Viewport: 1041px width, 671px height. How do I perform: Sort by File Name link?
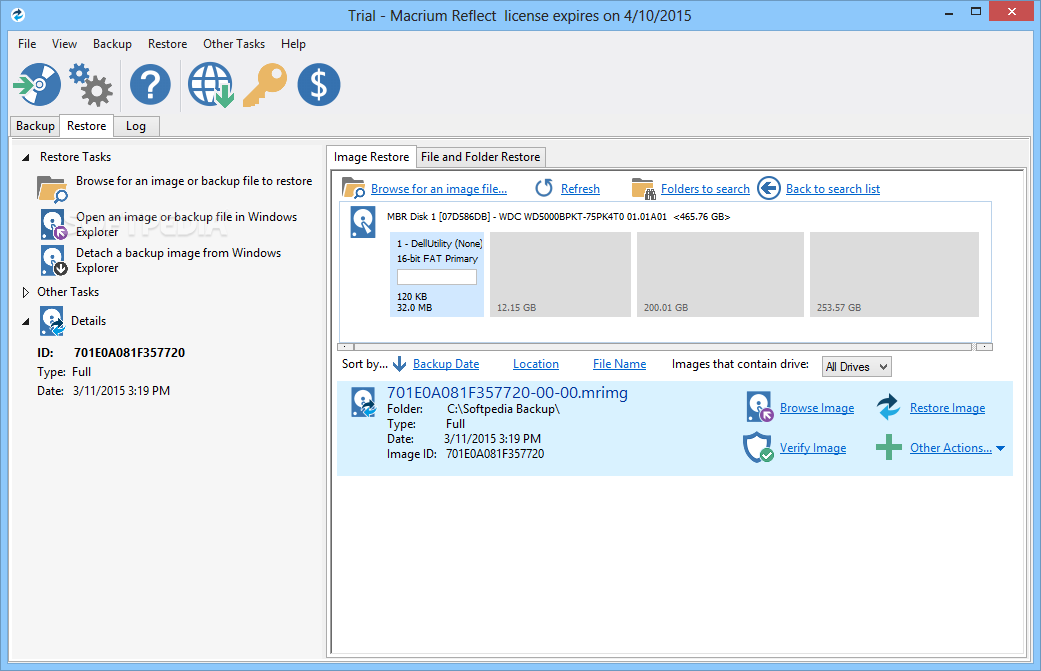coord(619,364)
